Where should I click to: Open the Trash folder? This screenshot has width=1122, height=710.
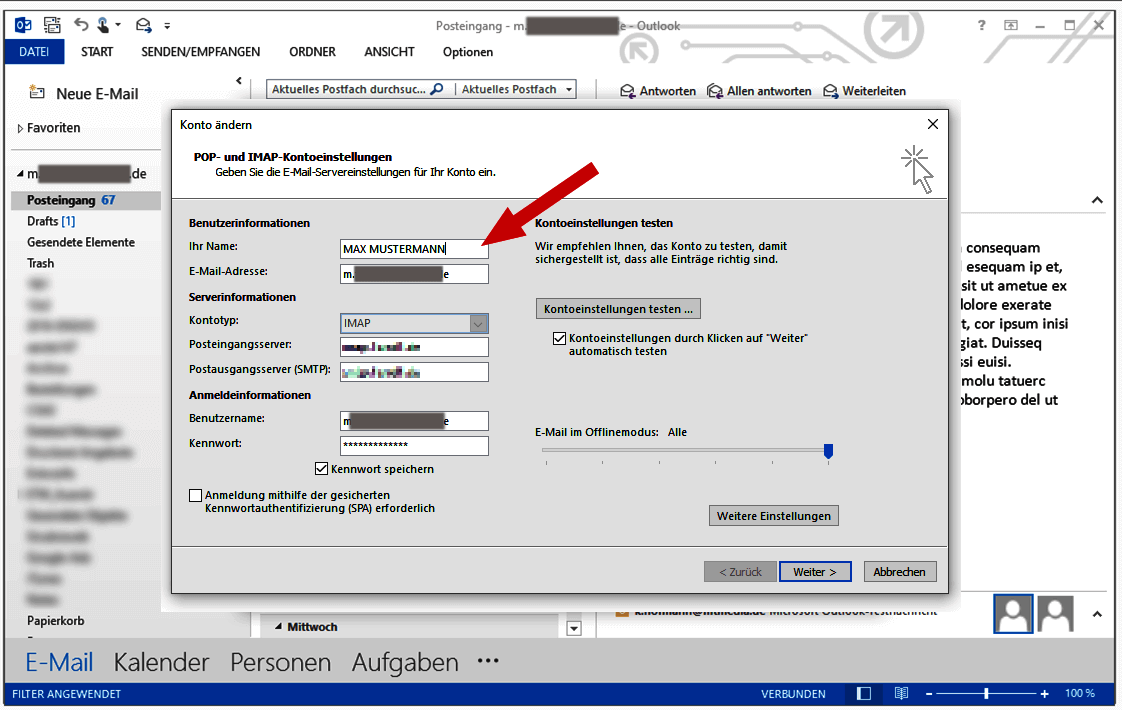pos(41,263)
